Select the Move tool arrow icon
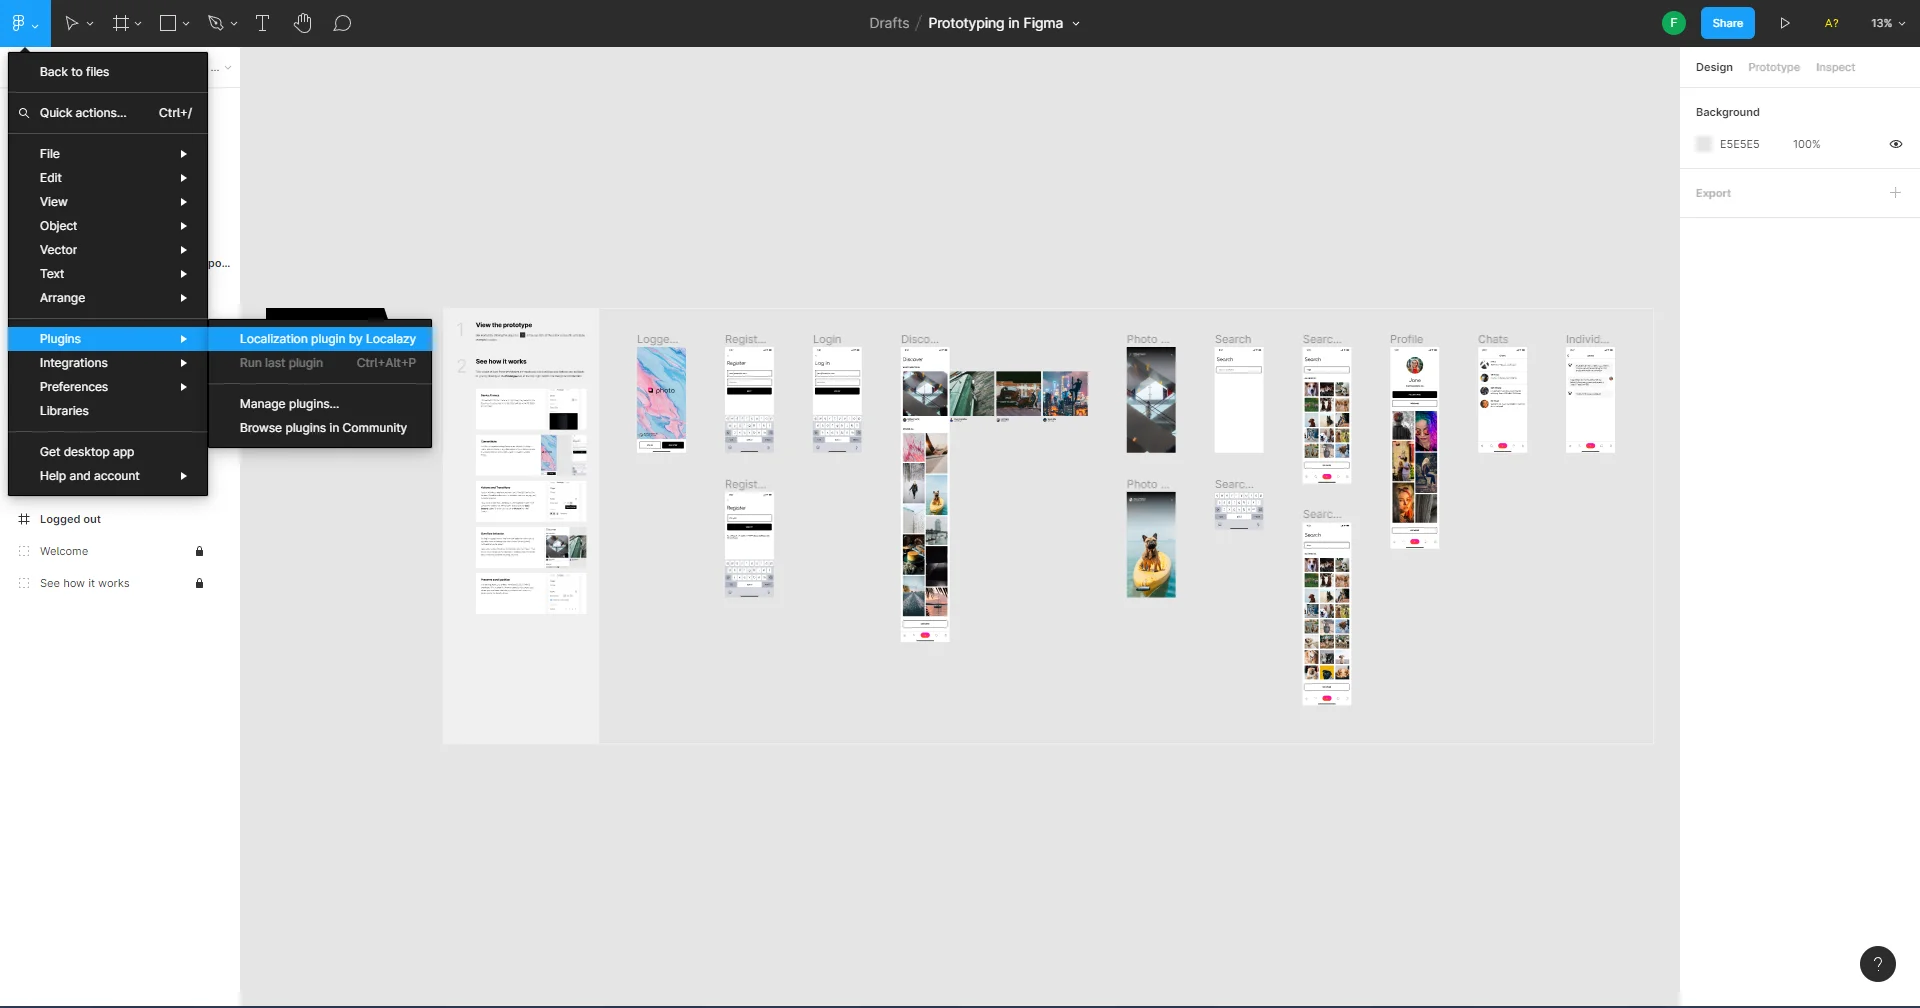The width and height of the screenshot is (1920, 1008). pyautogui.click(x=71, y=23)
